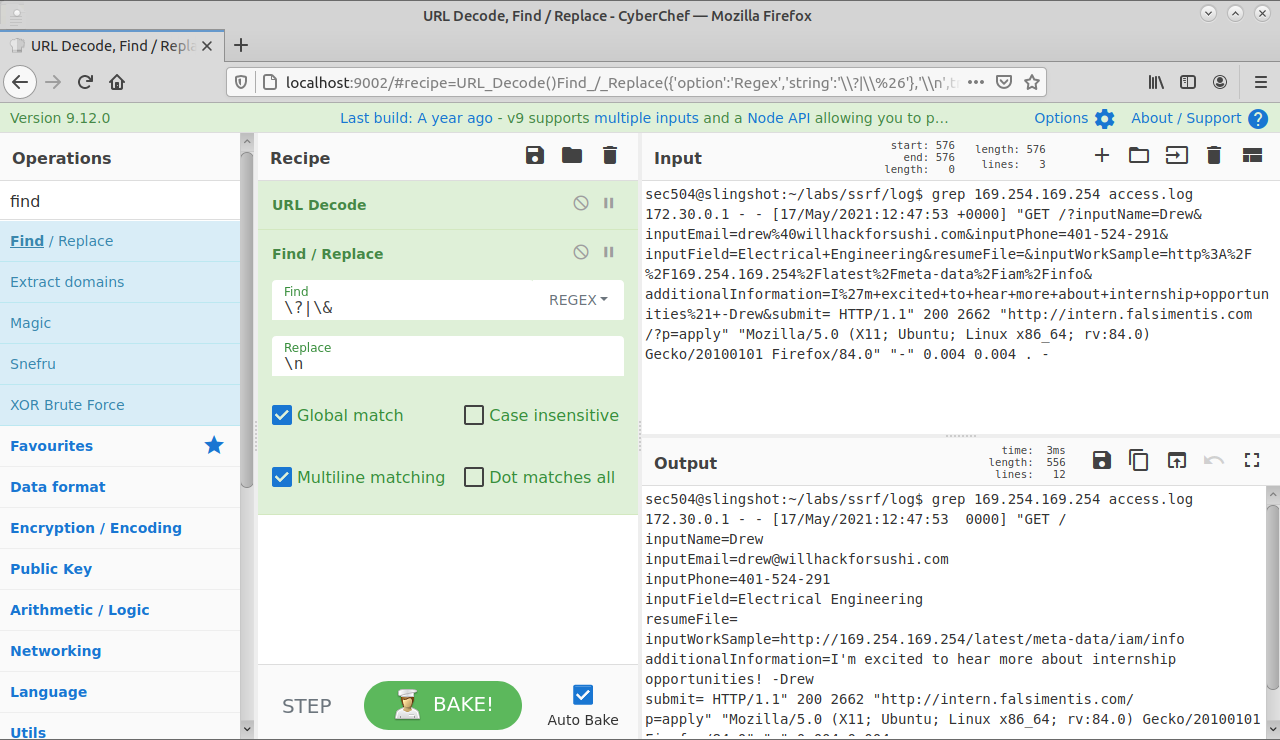Toggle Global match checkbox
This screenshot has width=1280, height=740.
(x=282, y=415)
